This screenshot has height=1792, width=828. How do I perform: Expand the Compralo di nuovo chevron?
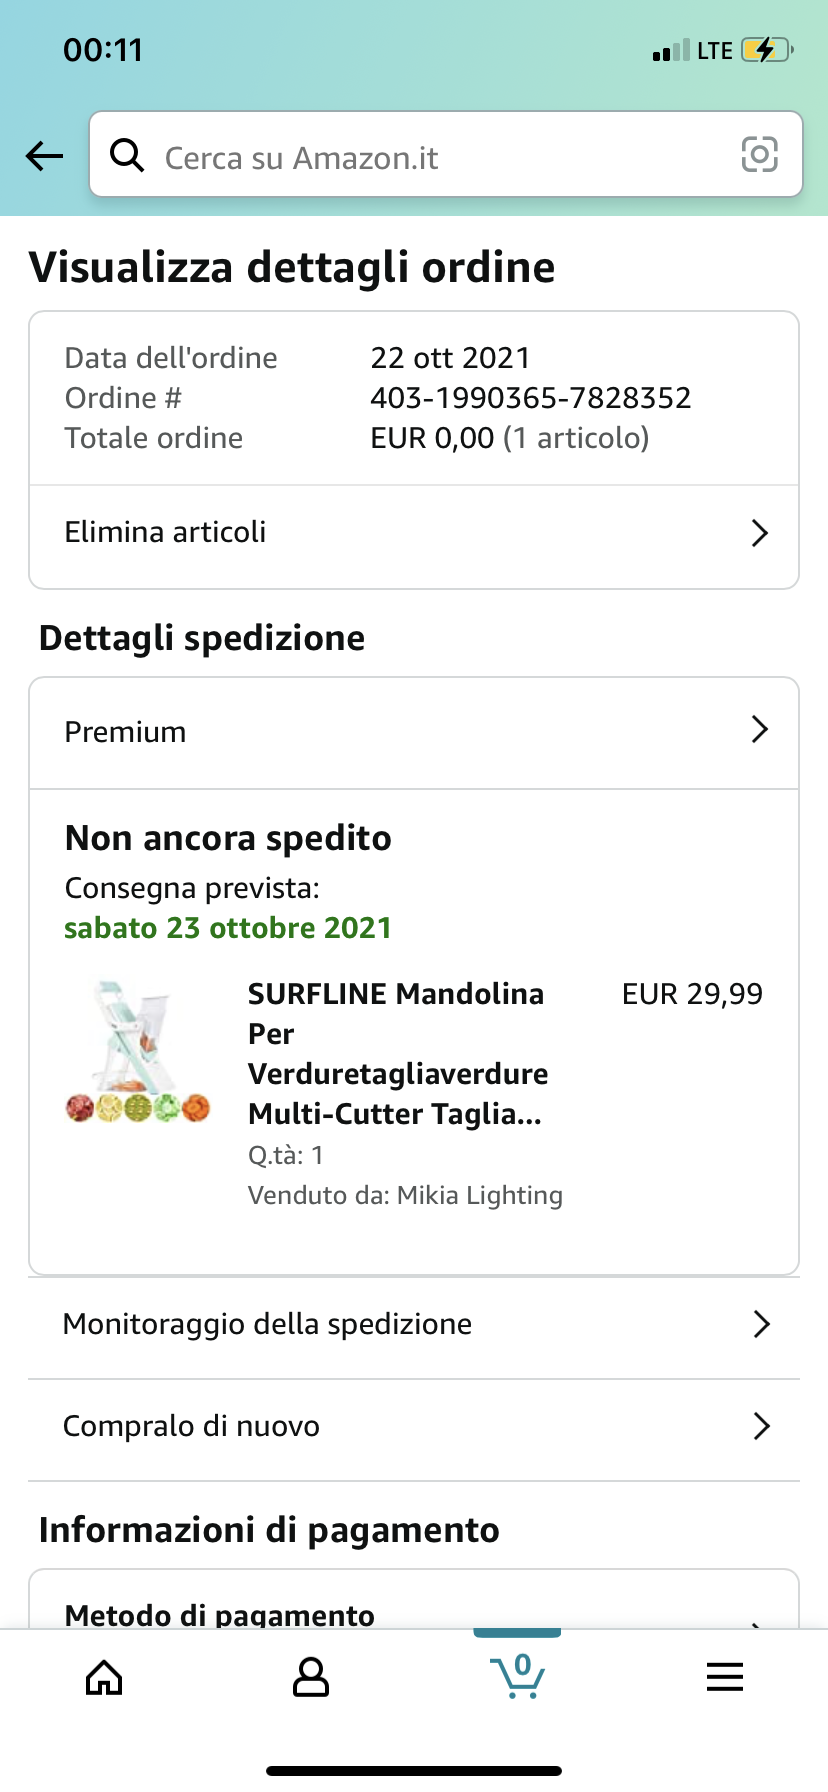761,1426
